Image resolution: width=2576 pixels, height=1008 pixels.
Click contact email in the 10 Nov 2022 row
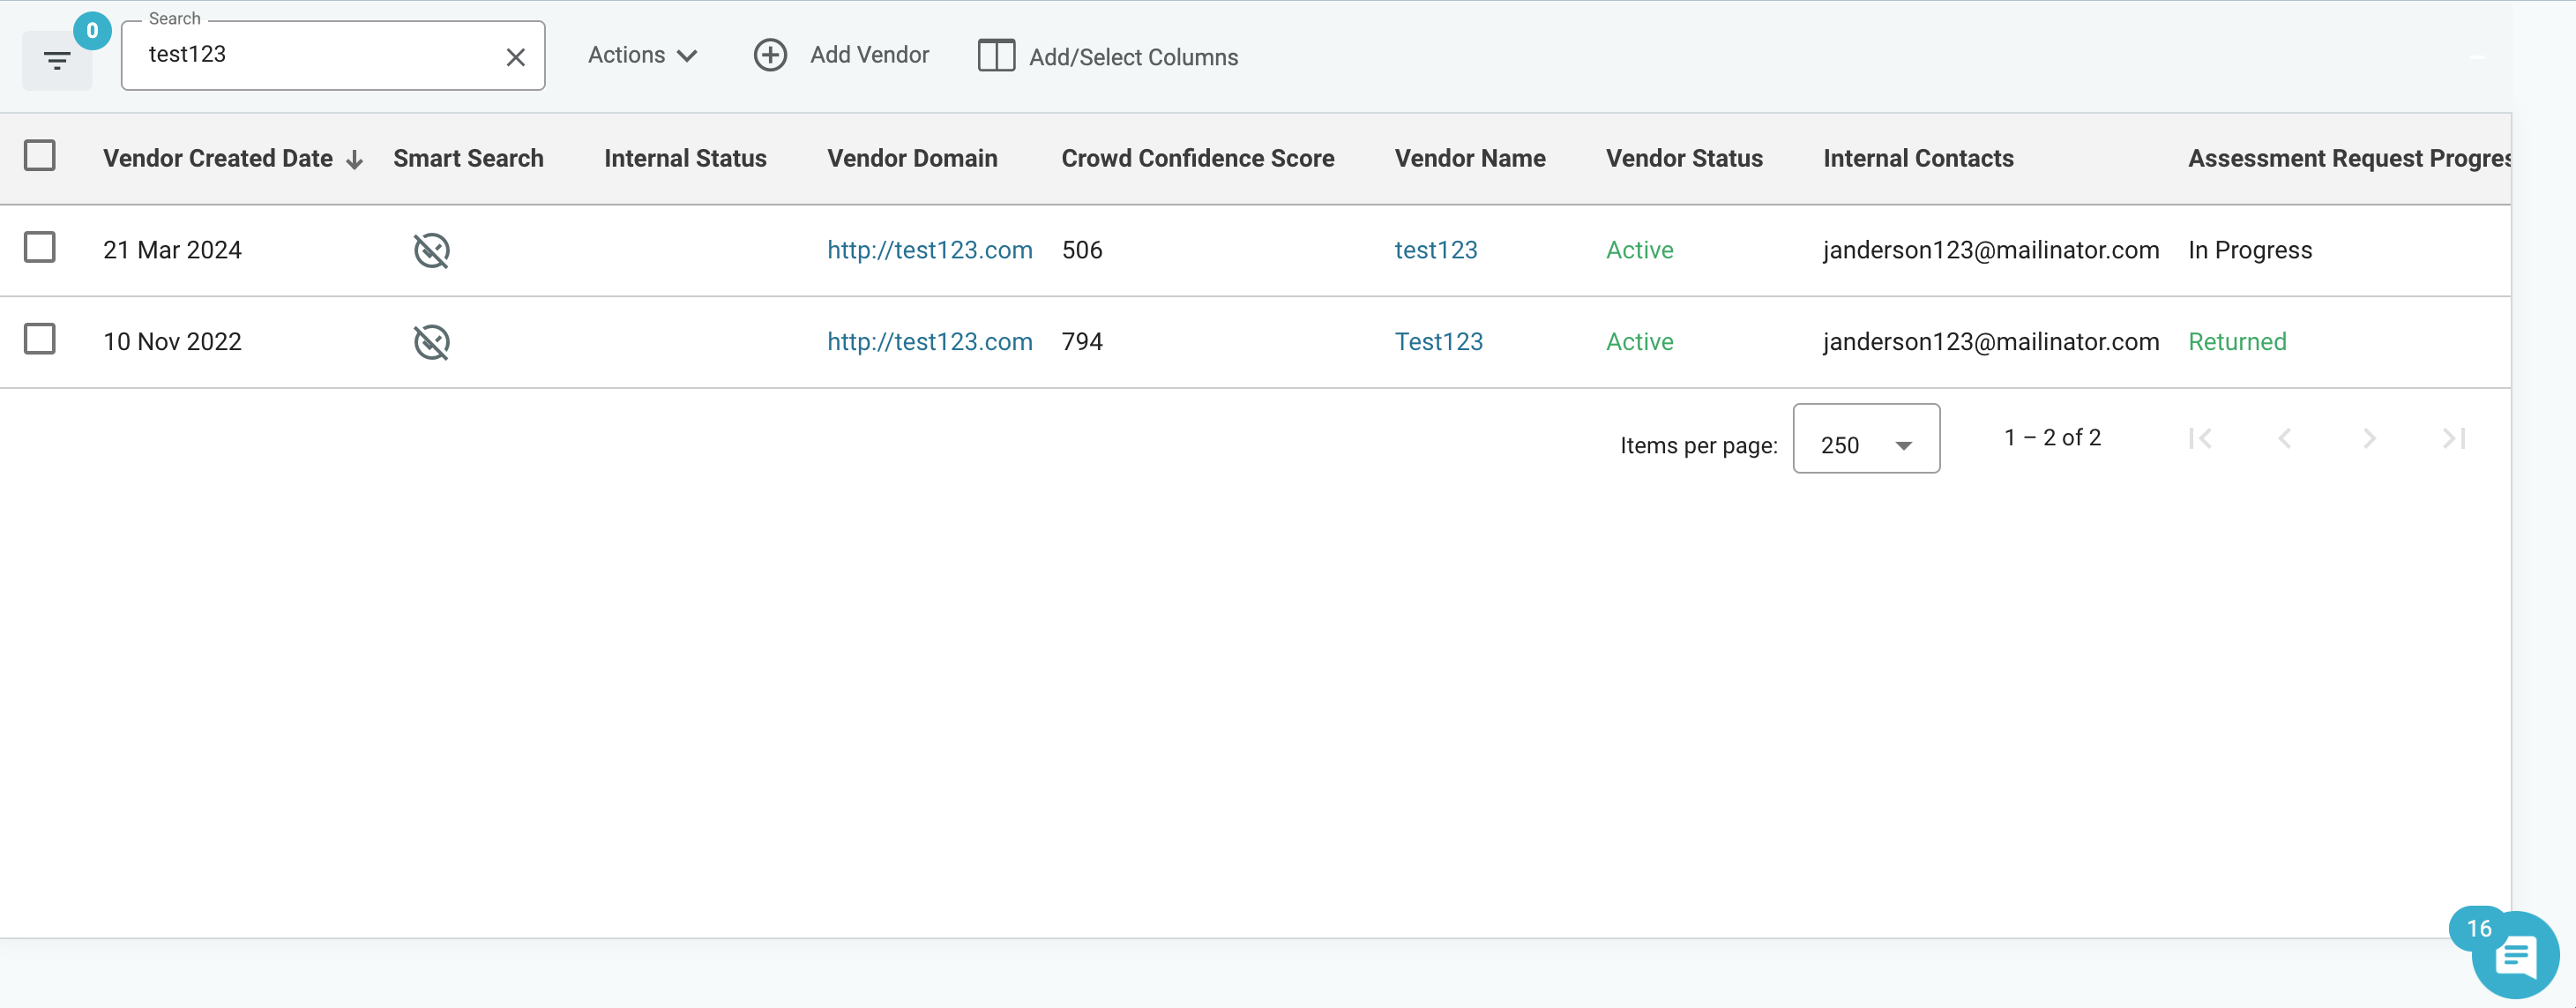[x=1991, y=342]
